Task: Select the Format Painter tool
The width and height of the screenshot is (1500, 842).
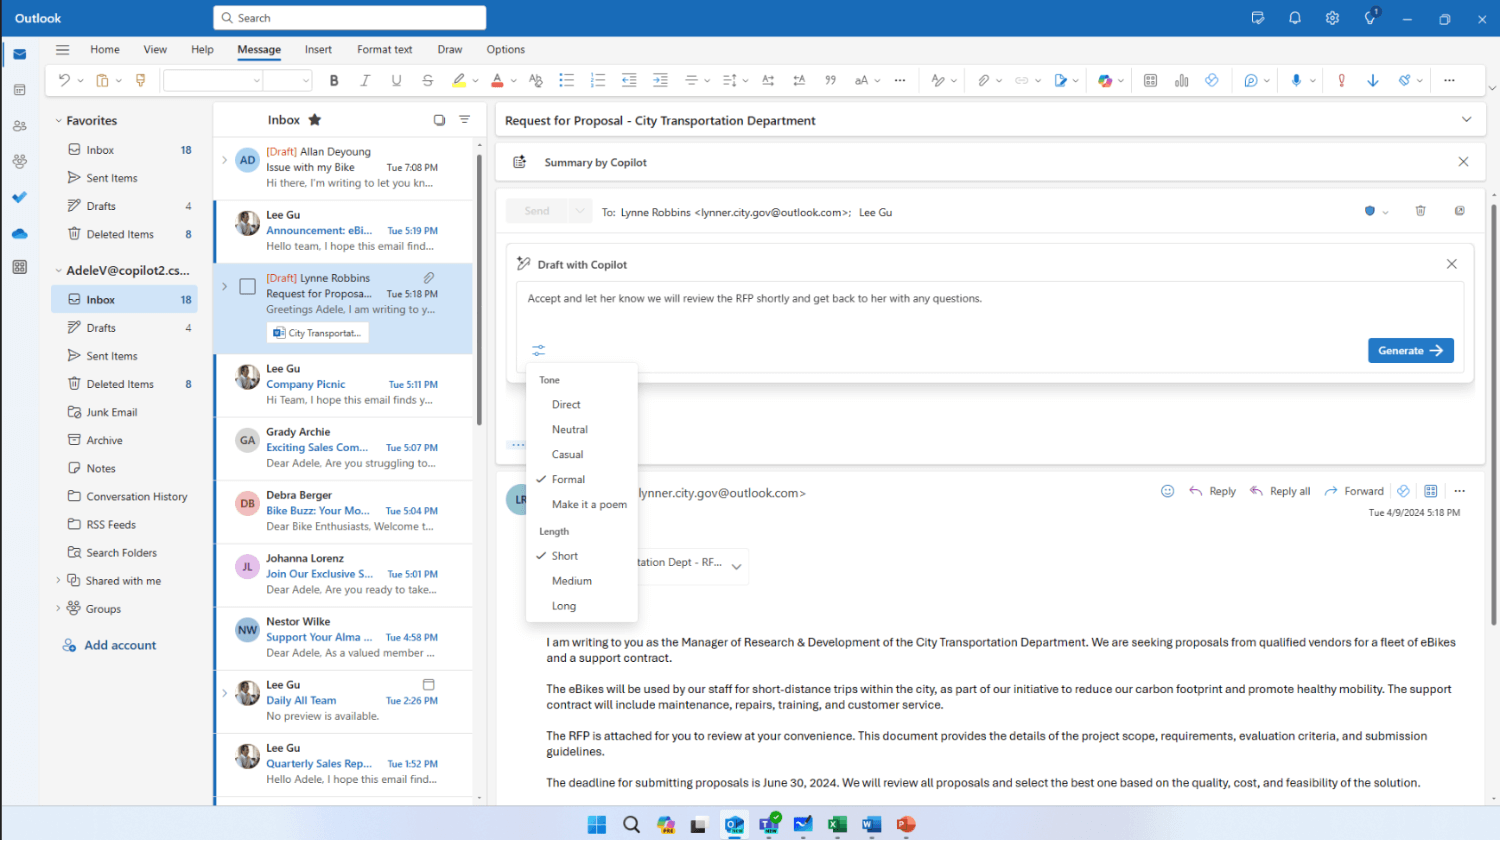Action: pyautogui.click(x=140, y=80)
